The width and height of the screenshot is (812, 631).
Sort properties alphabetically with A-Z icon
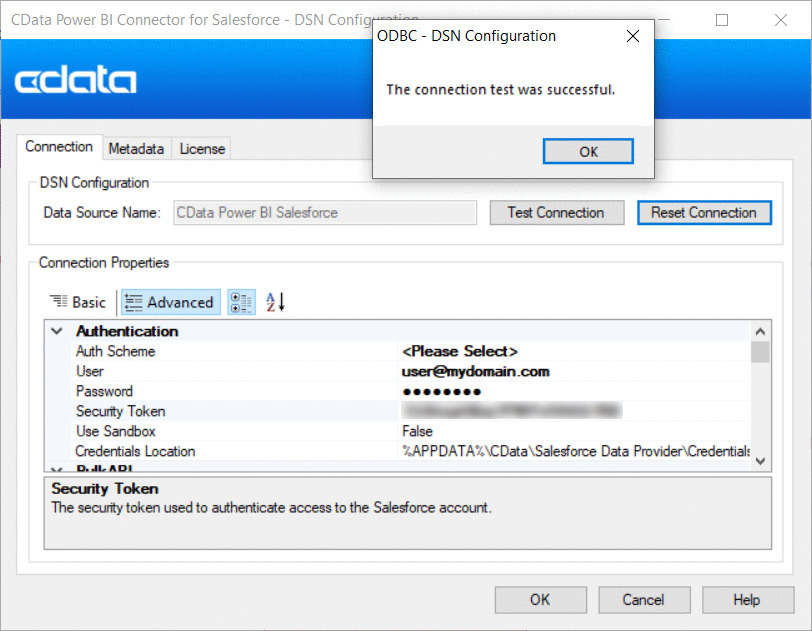tap(275, 302)
